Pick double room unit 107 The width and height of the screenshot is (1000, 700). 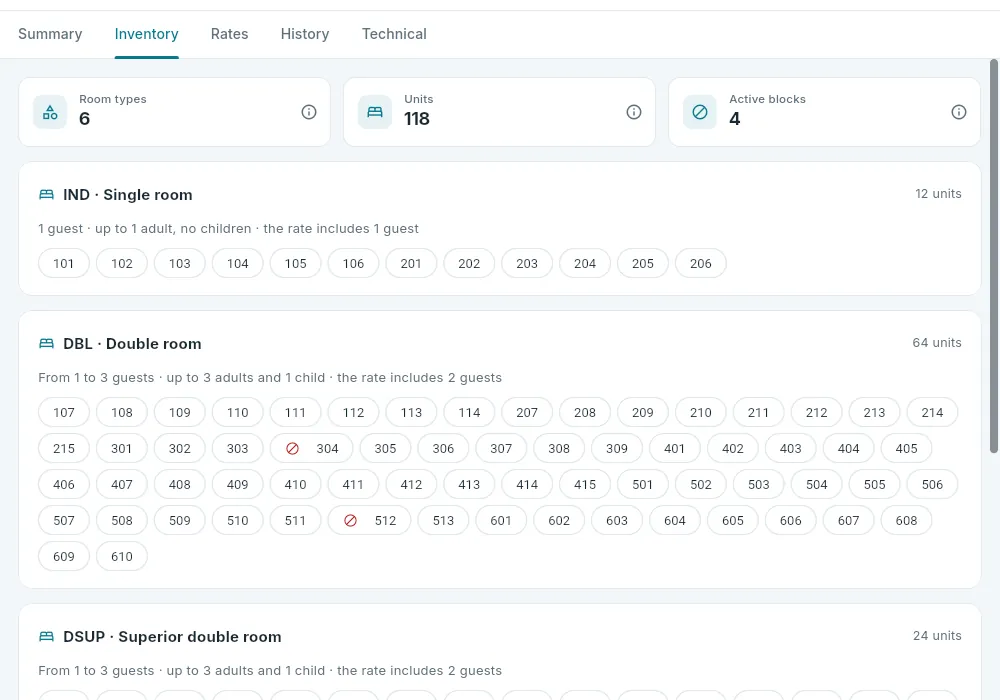tap(64, 412)
